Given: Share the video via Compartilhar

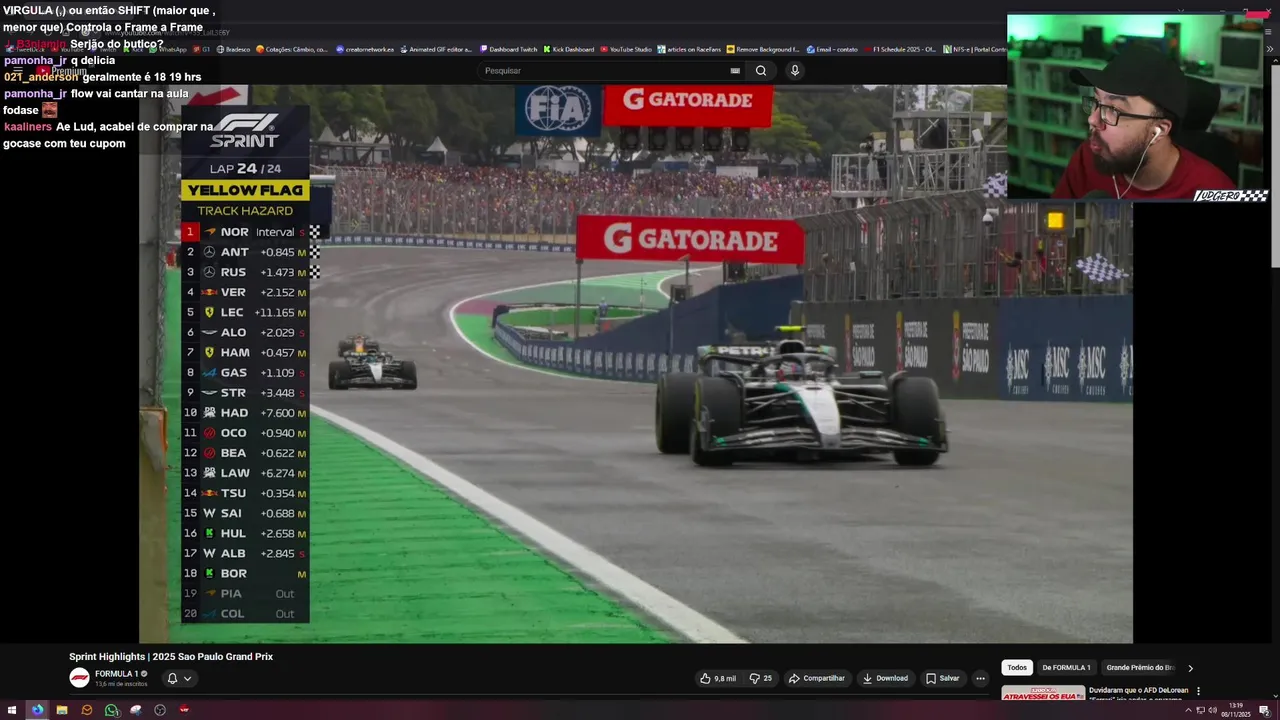Looking at the screenshot, I should (817, 678).
